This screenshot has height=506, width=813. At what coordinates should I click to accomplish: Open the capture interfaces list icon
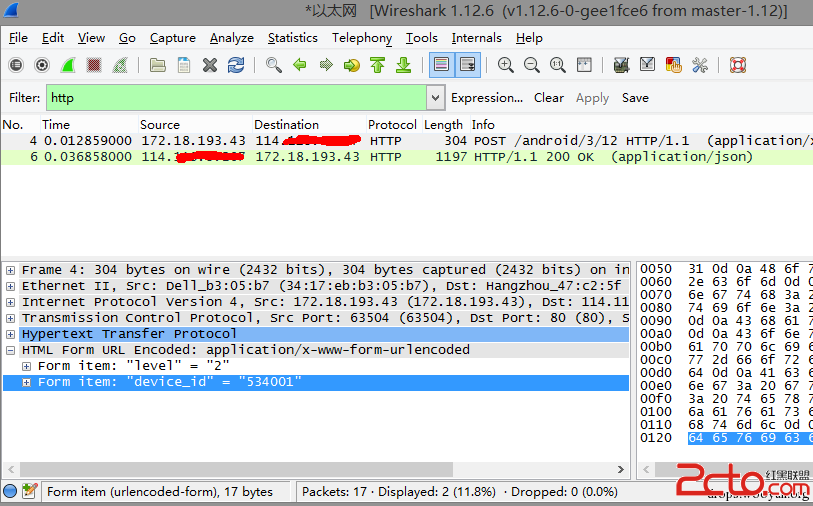pyautogui.click(x=16, y=65)
